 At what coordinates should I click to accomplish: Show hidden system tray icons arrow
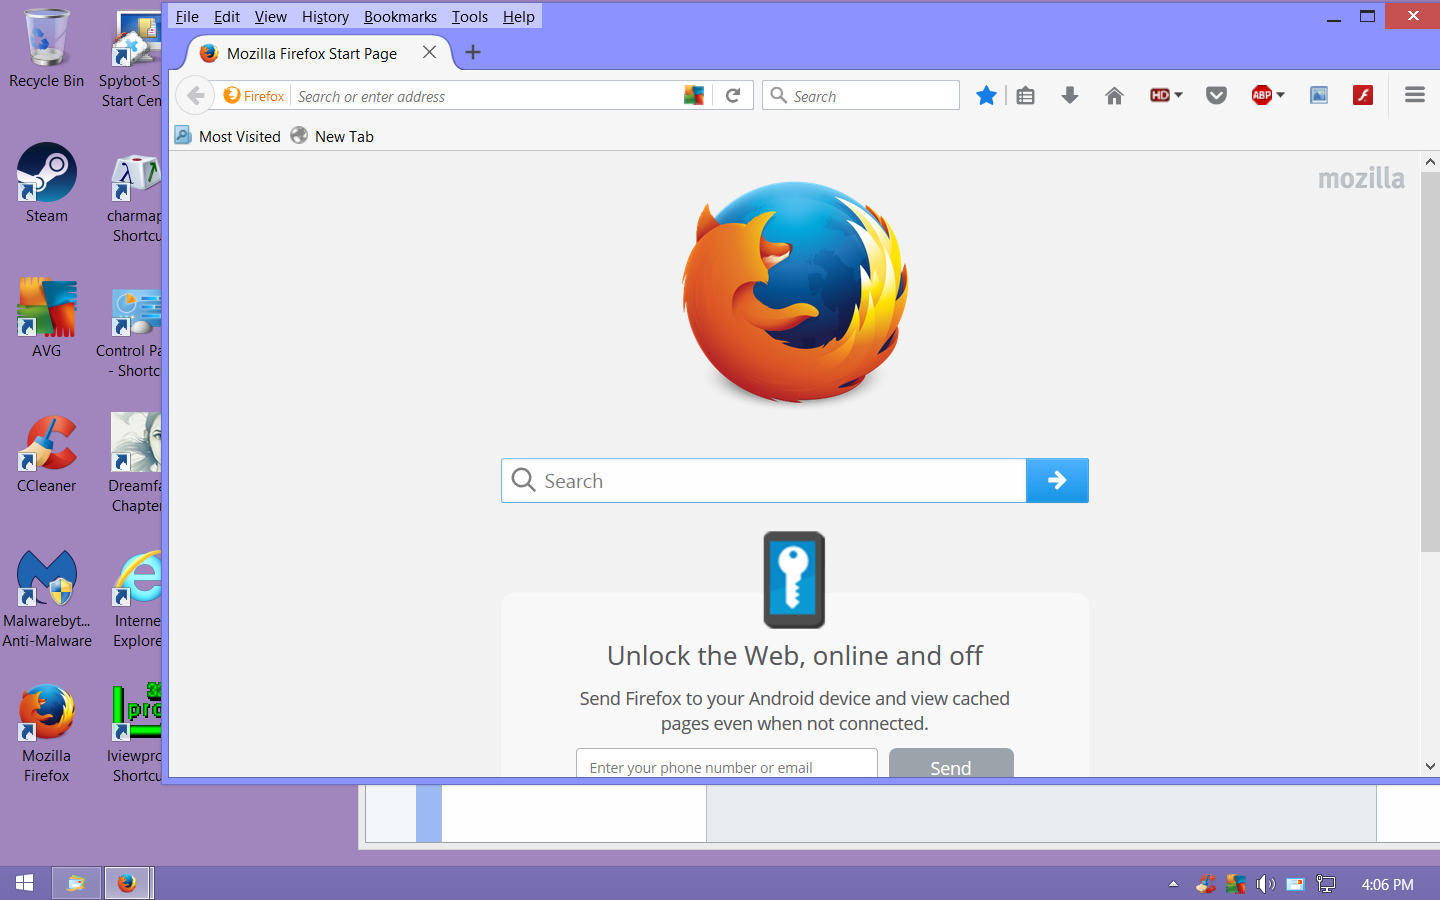[1173, 884]
